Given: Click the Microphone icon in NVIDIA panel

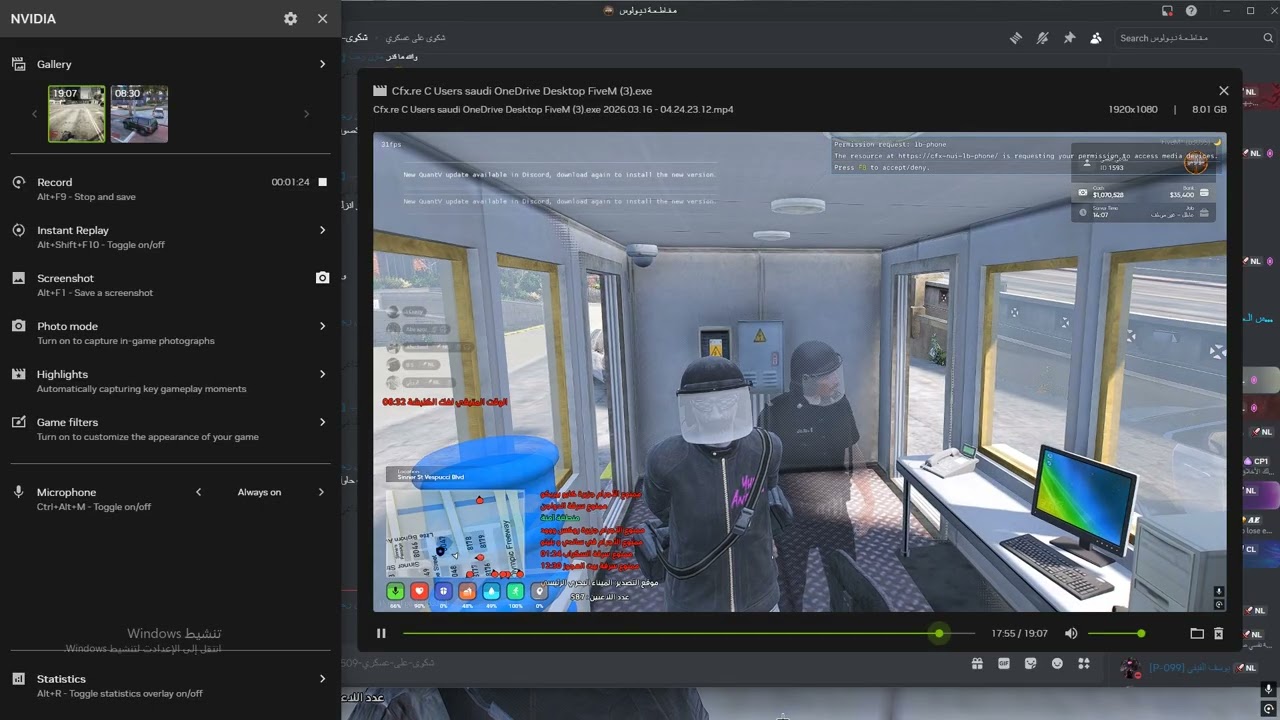Looking at the screenshot, I should (x=18, y=492).
